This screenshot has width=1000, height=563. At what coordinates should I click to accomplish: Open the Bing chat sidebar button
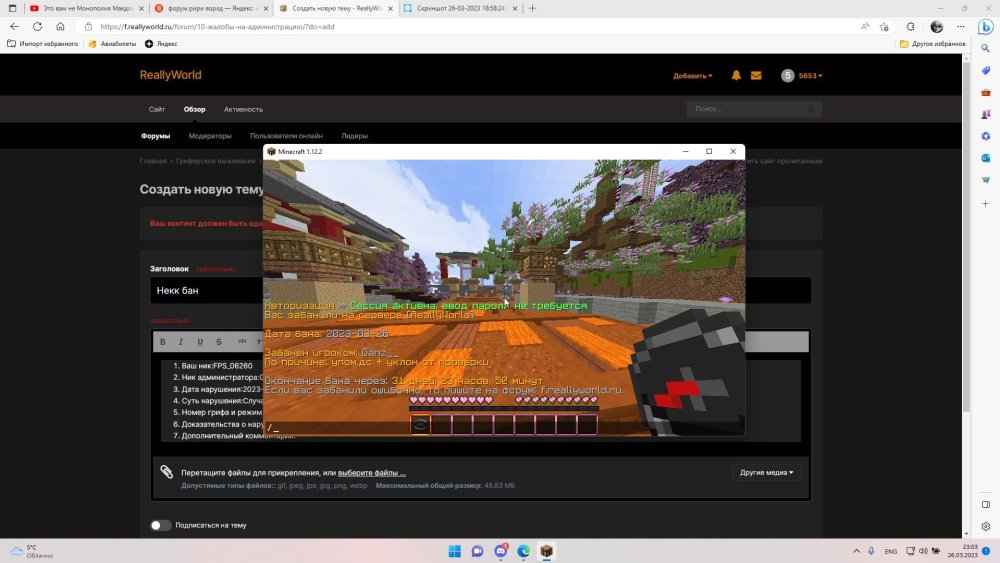pos(985,27)
